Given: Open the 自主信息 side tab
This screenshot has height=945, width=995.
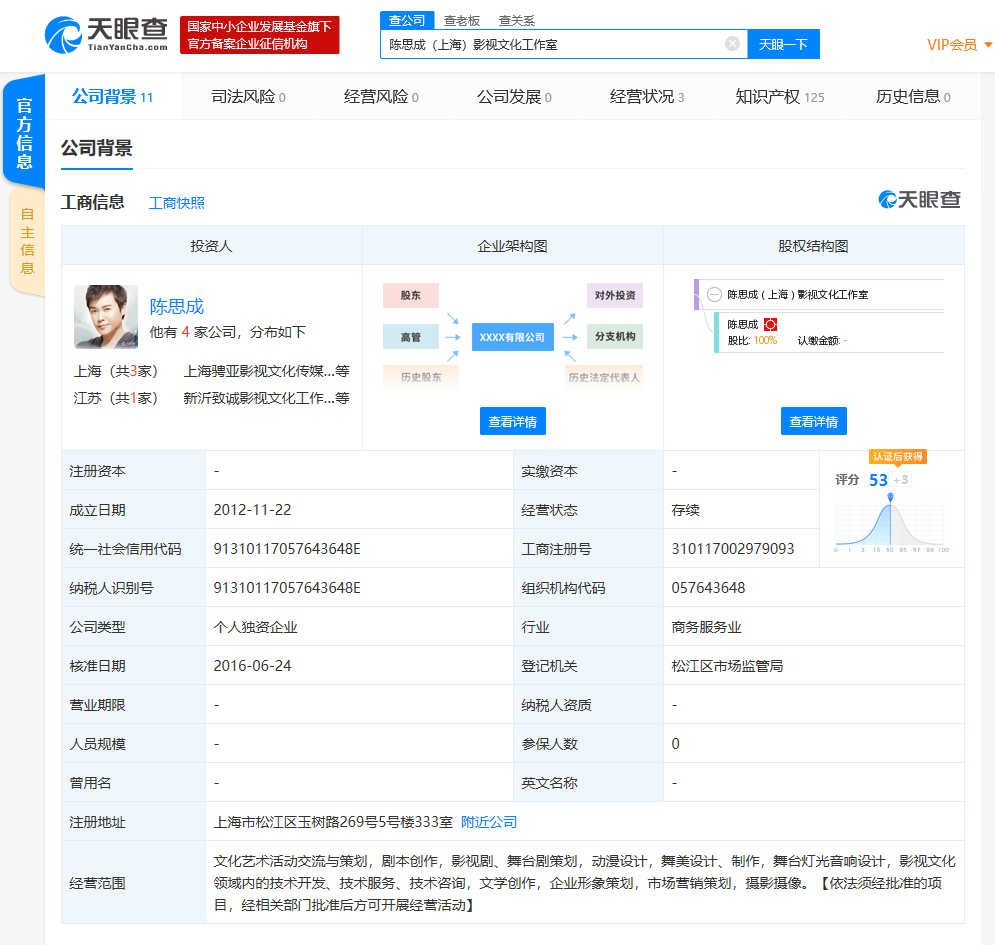Looking at the screenshot, I should pyautogui.click(x=27, y=241).
